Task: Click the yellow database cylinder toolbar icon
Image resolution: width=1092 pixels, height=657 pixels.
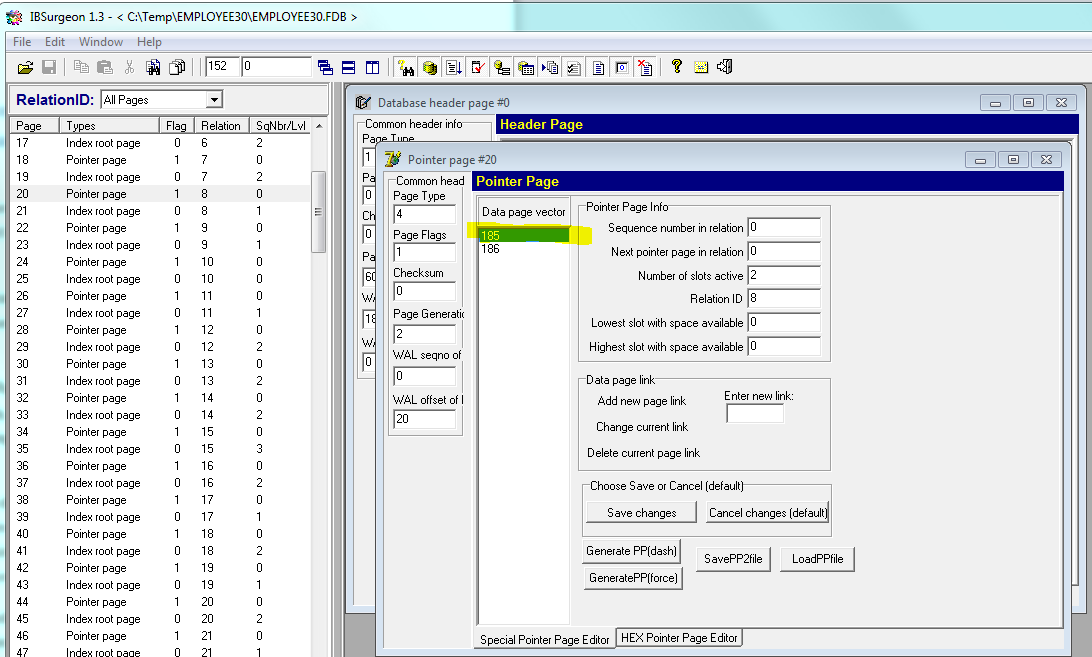Action: [429, 67]
